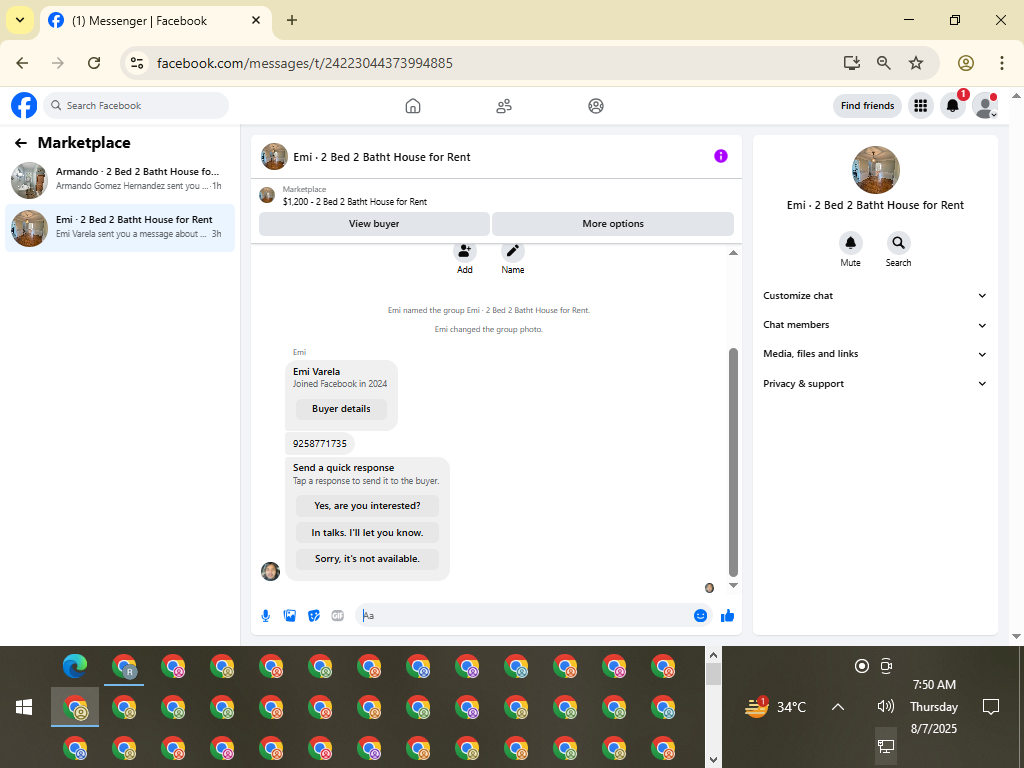1024x768 pixels.
Task: Go back with browser back arrow
Action: (x=22, y=63)
